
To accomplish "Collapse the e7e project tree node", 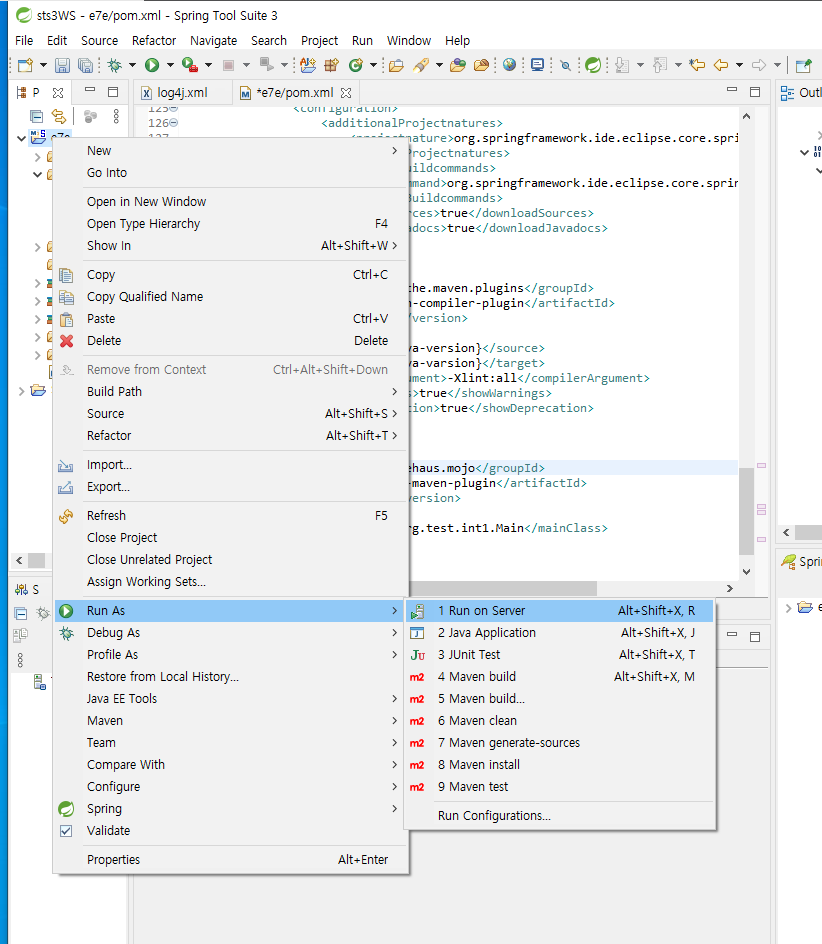I will click(21, 138).
